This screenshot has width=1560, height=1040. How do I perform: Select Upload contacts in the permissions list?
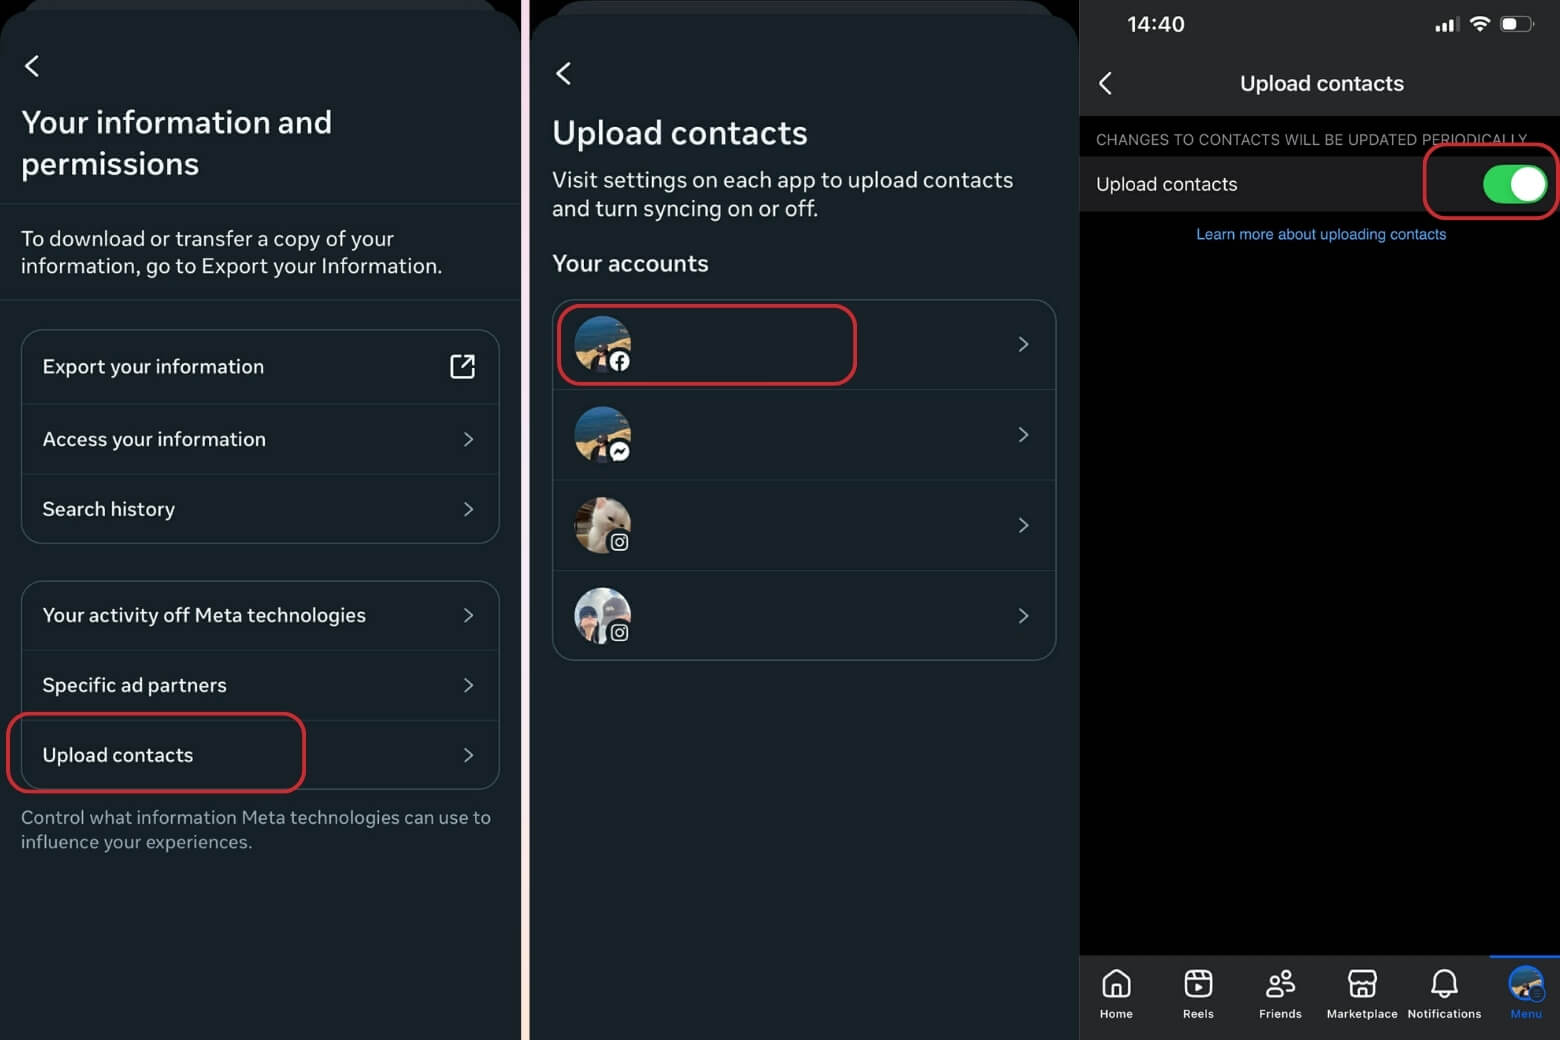tap(118, 755)
